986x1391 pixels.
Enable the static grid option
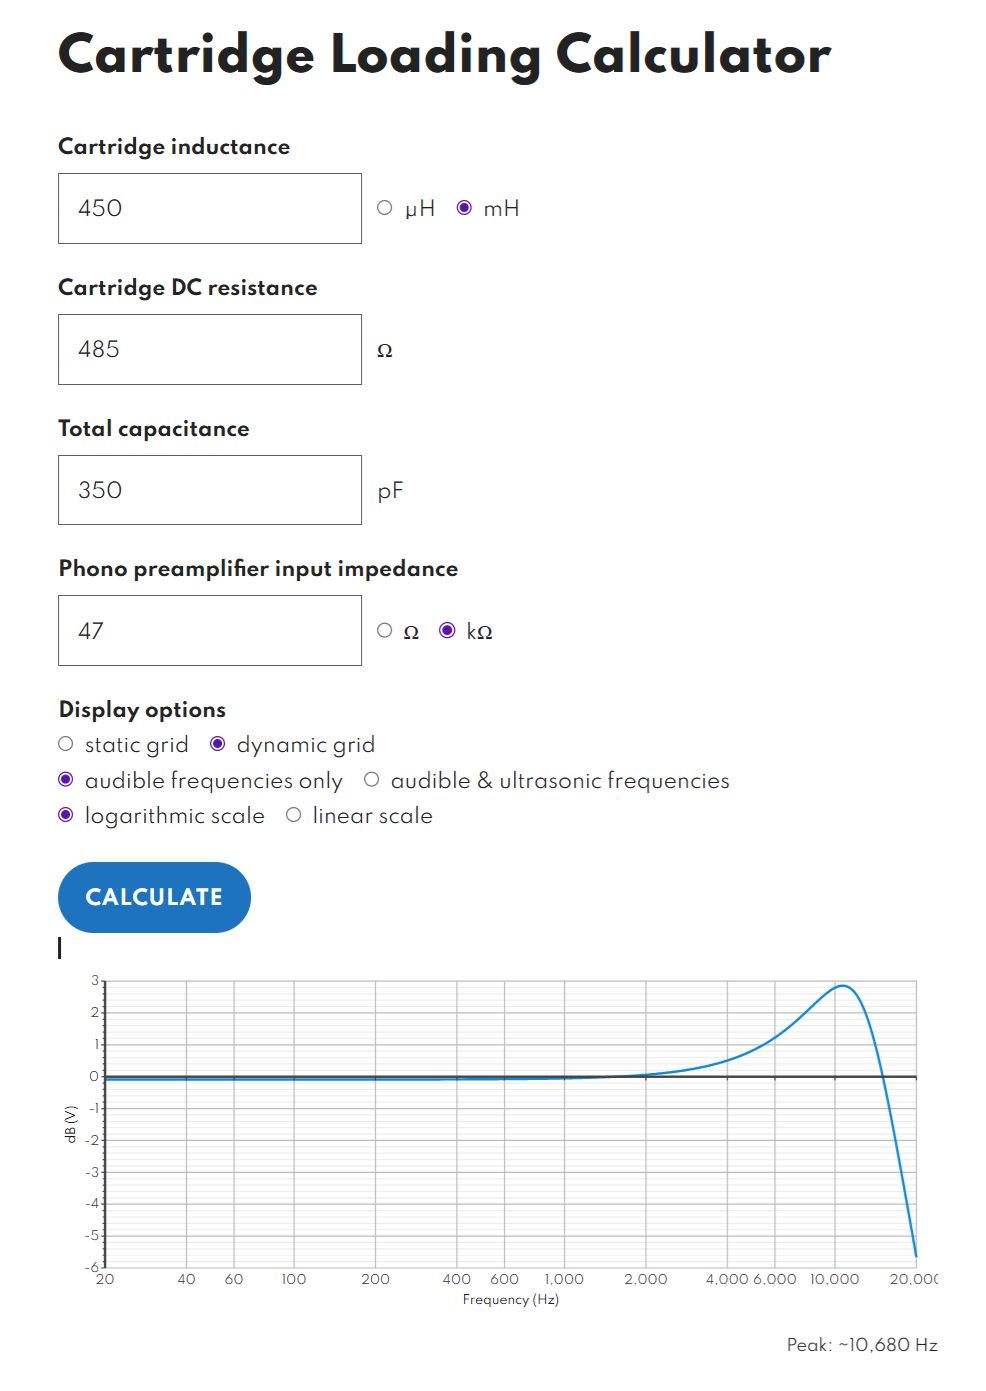(x=66, y=744)
